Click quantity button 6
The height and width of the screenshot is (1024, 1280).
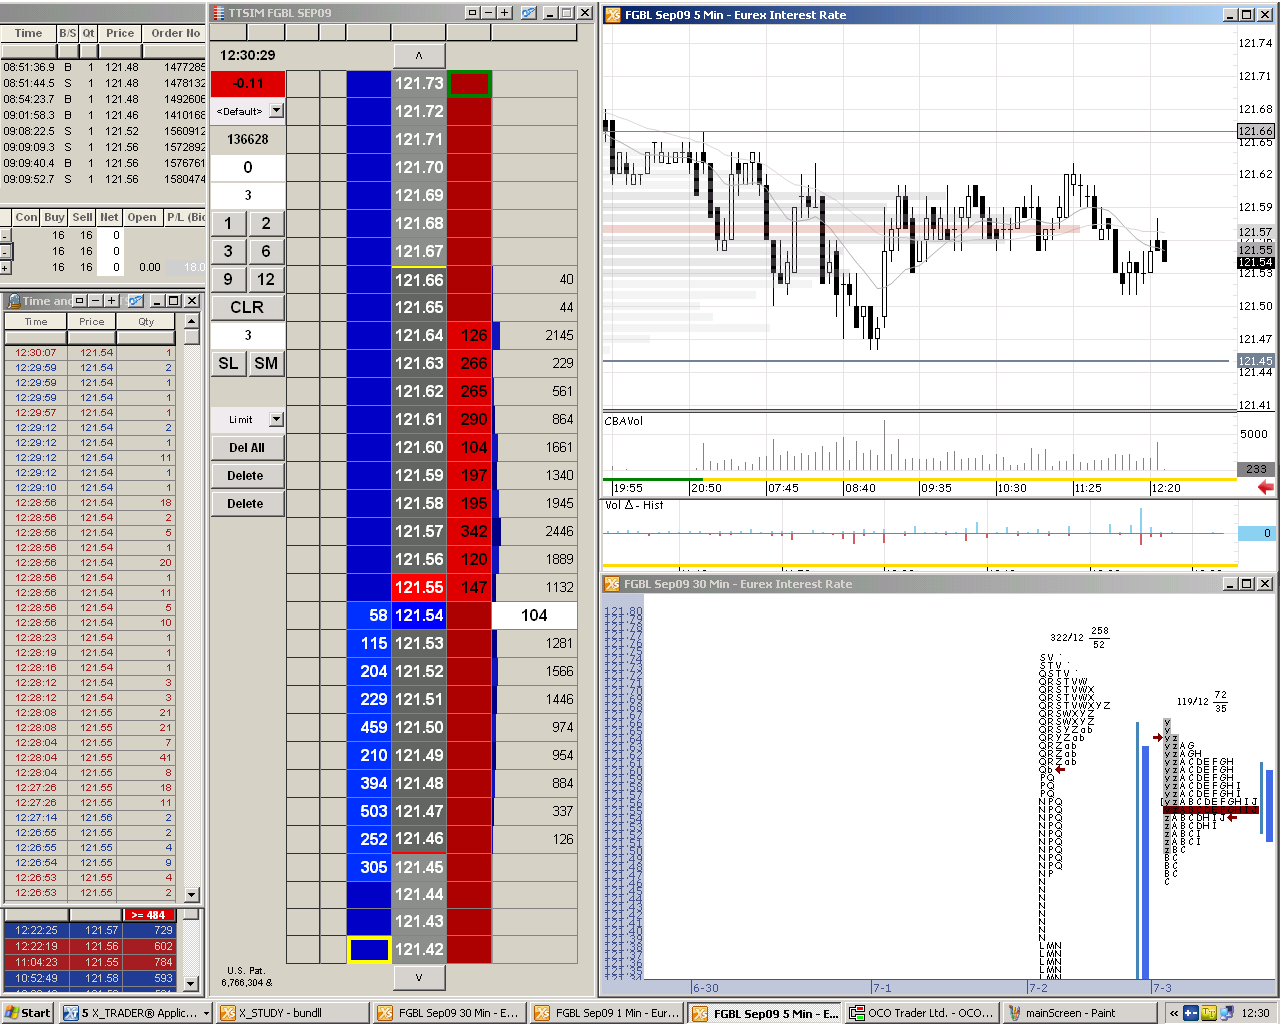click(x=266, y=251)
